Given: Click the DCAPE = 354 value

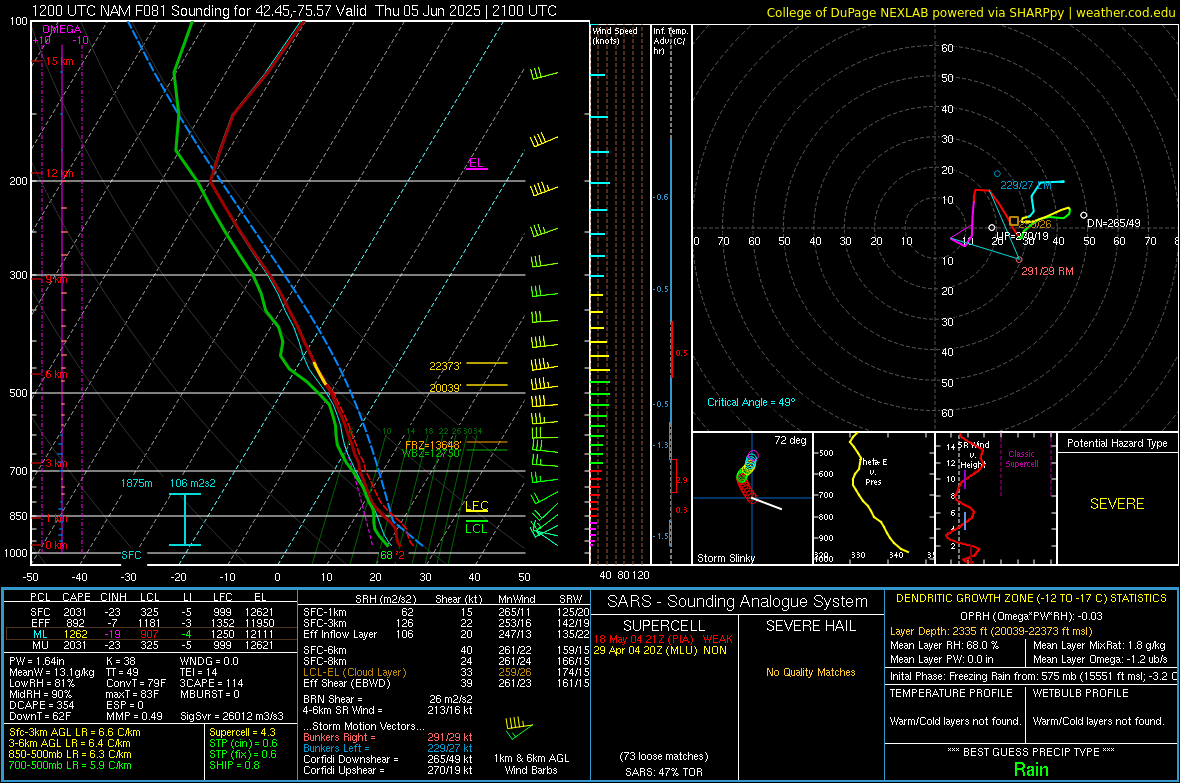Looking at the screenshot, I should [x=41, y=705].
